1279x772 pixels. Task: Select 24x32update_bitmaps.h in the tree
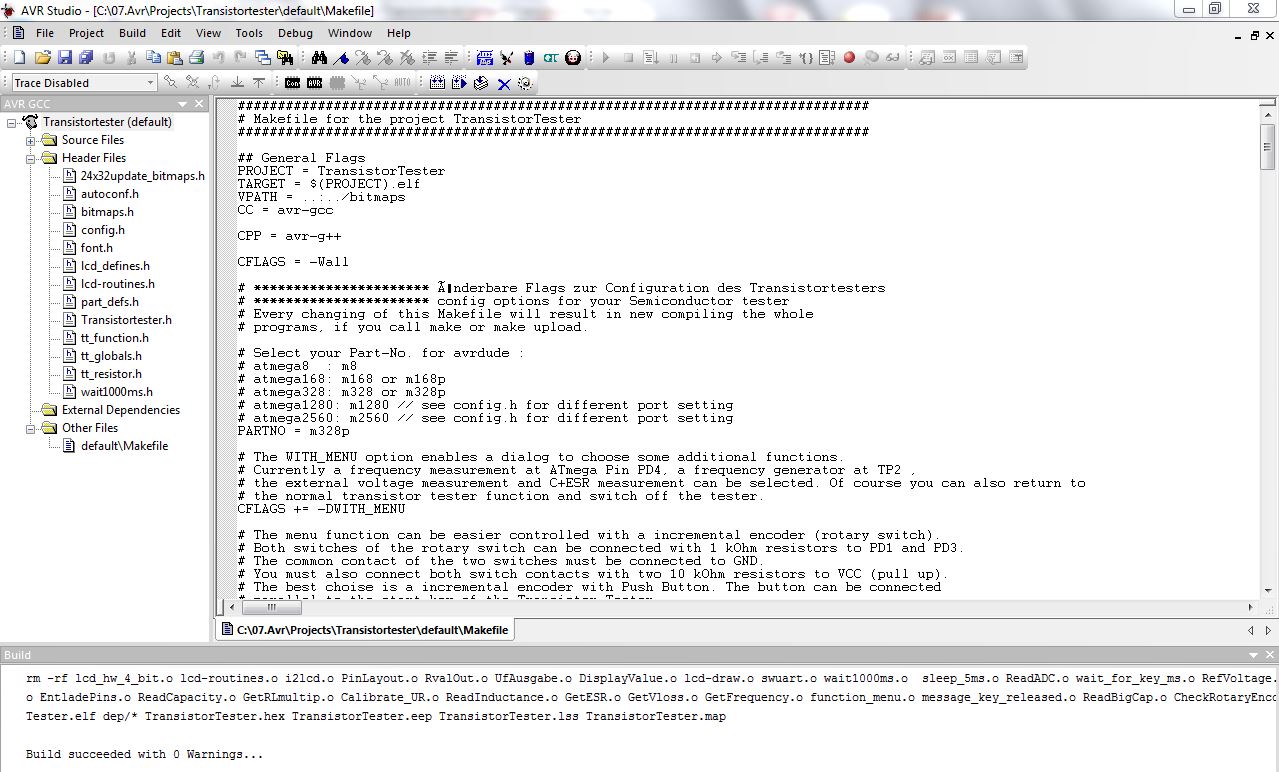142,176
